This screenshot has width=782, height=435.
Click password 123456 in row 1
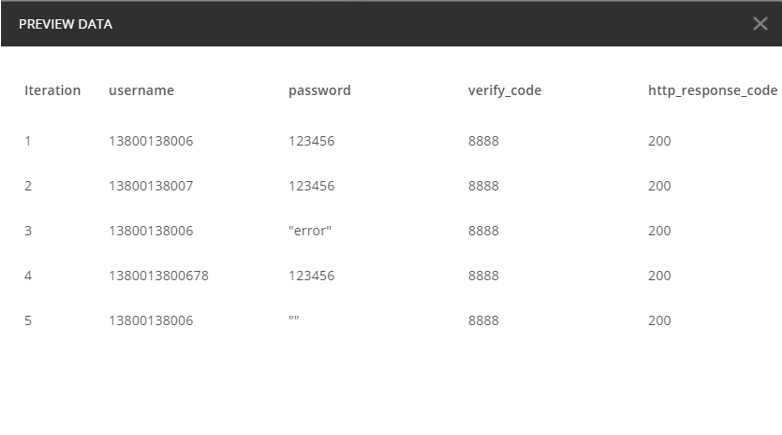pos(311,141)
